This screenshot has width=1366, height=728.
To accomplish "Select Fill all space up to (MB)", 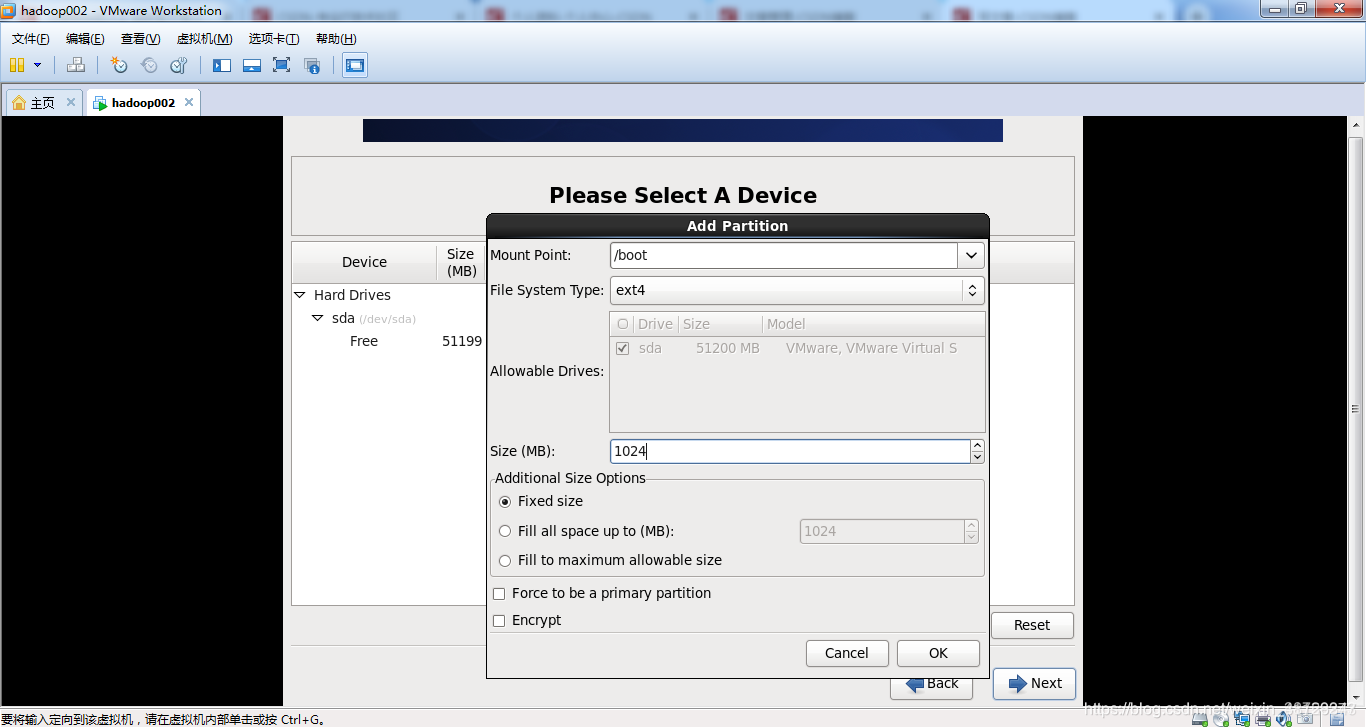I will tap(505, 531).
